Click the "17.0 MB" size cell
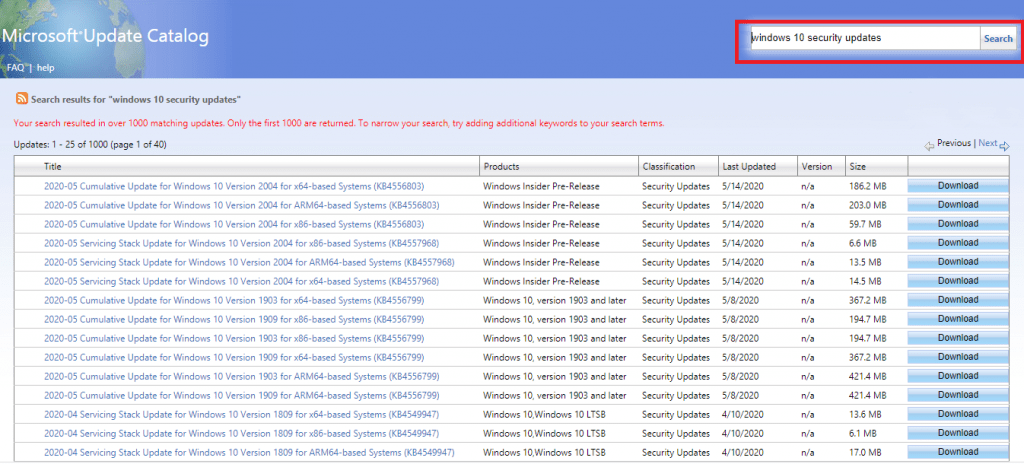 (x=866, y=452)
